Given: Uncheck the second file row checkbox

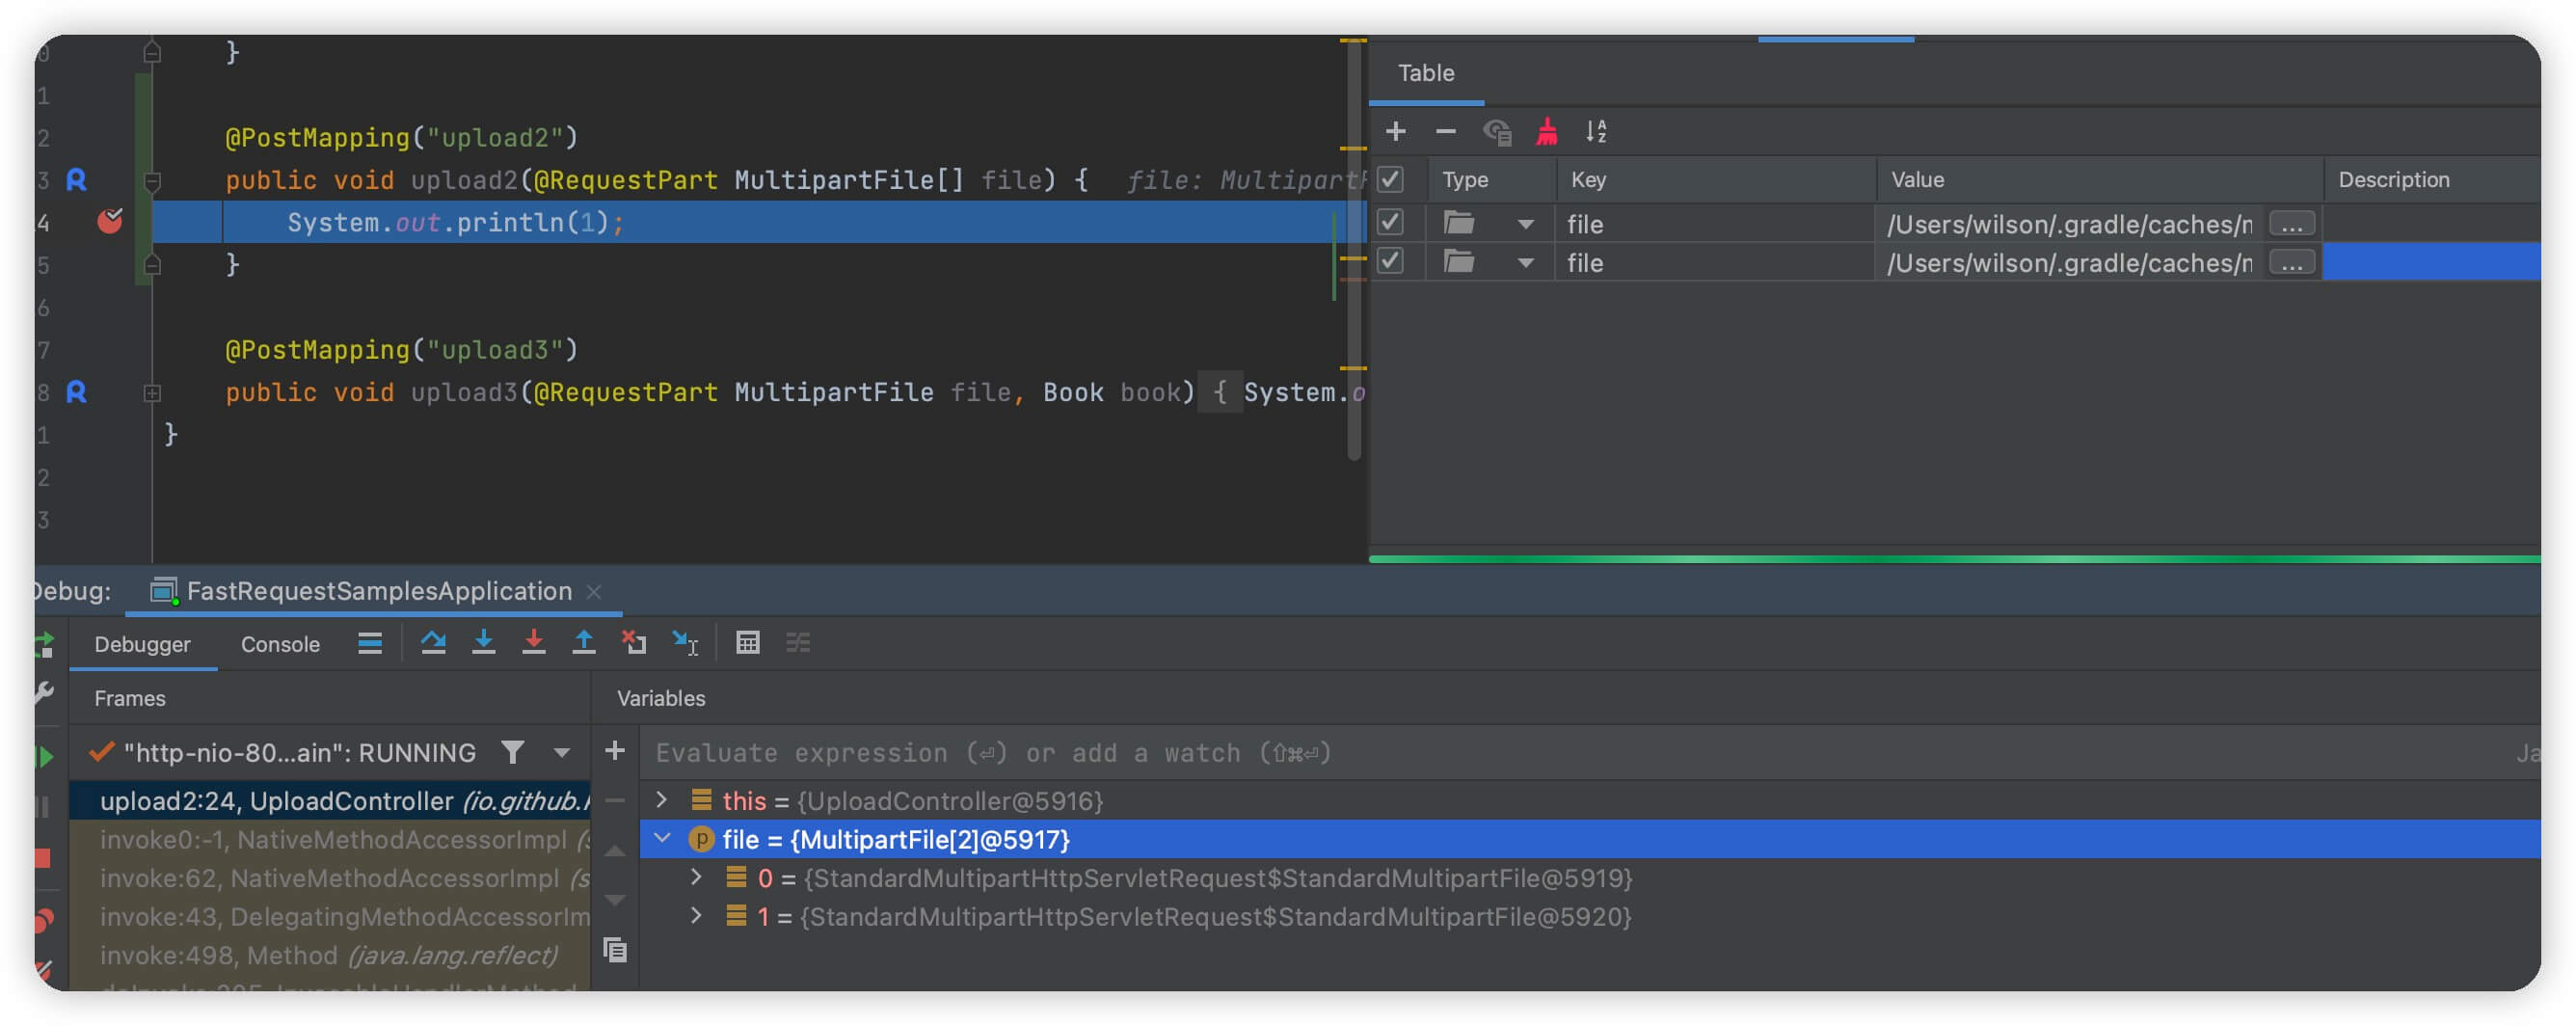Looking at the screenshot, I should (1390, 262).
